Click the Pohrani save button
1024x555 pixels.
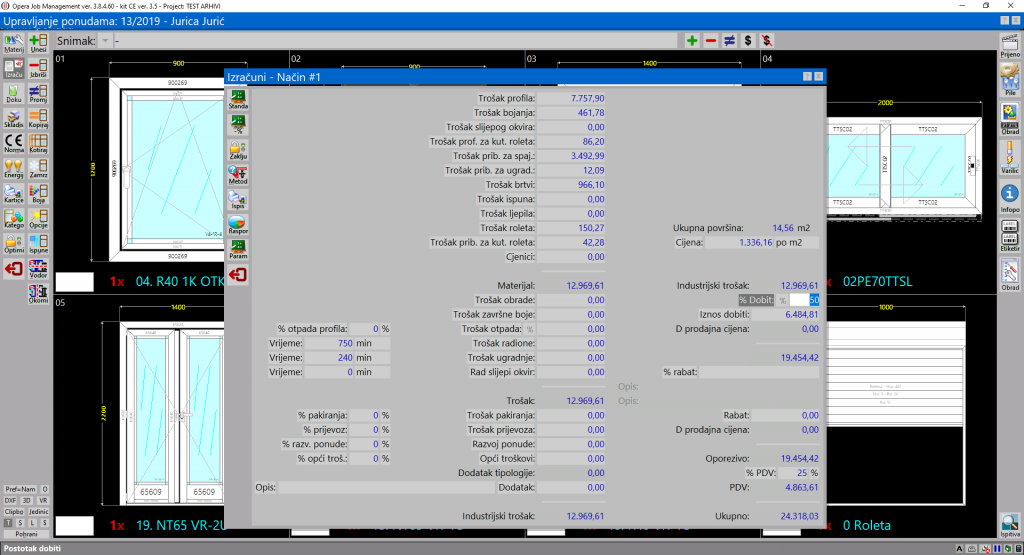click(26, 535)
